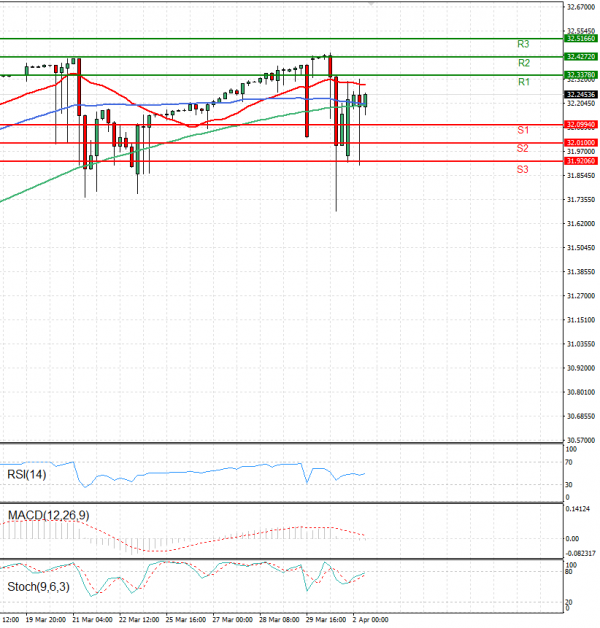The width and height of the screenshot is (600, 628).
Task: Click the S3 support level label
Action: (522, 169)
